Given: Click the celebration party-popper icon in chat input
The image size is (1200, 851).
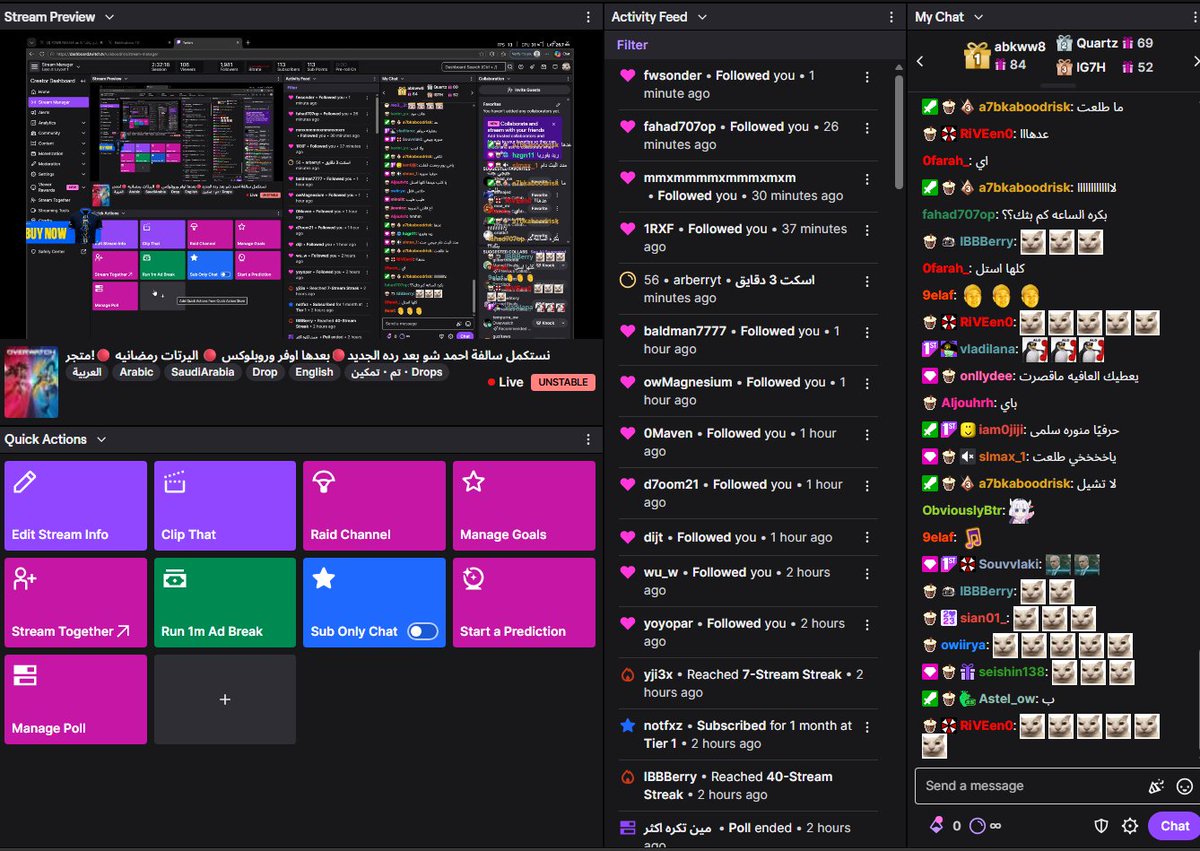Looking at the screenshot, I should pos(1158,786).
